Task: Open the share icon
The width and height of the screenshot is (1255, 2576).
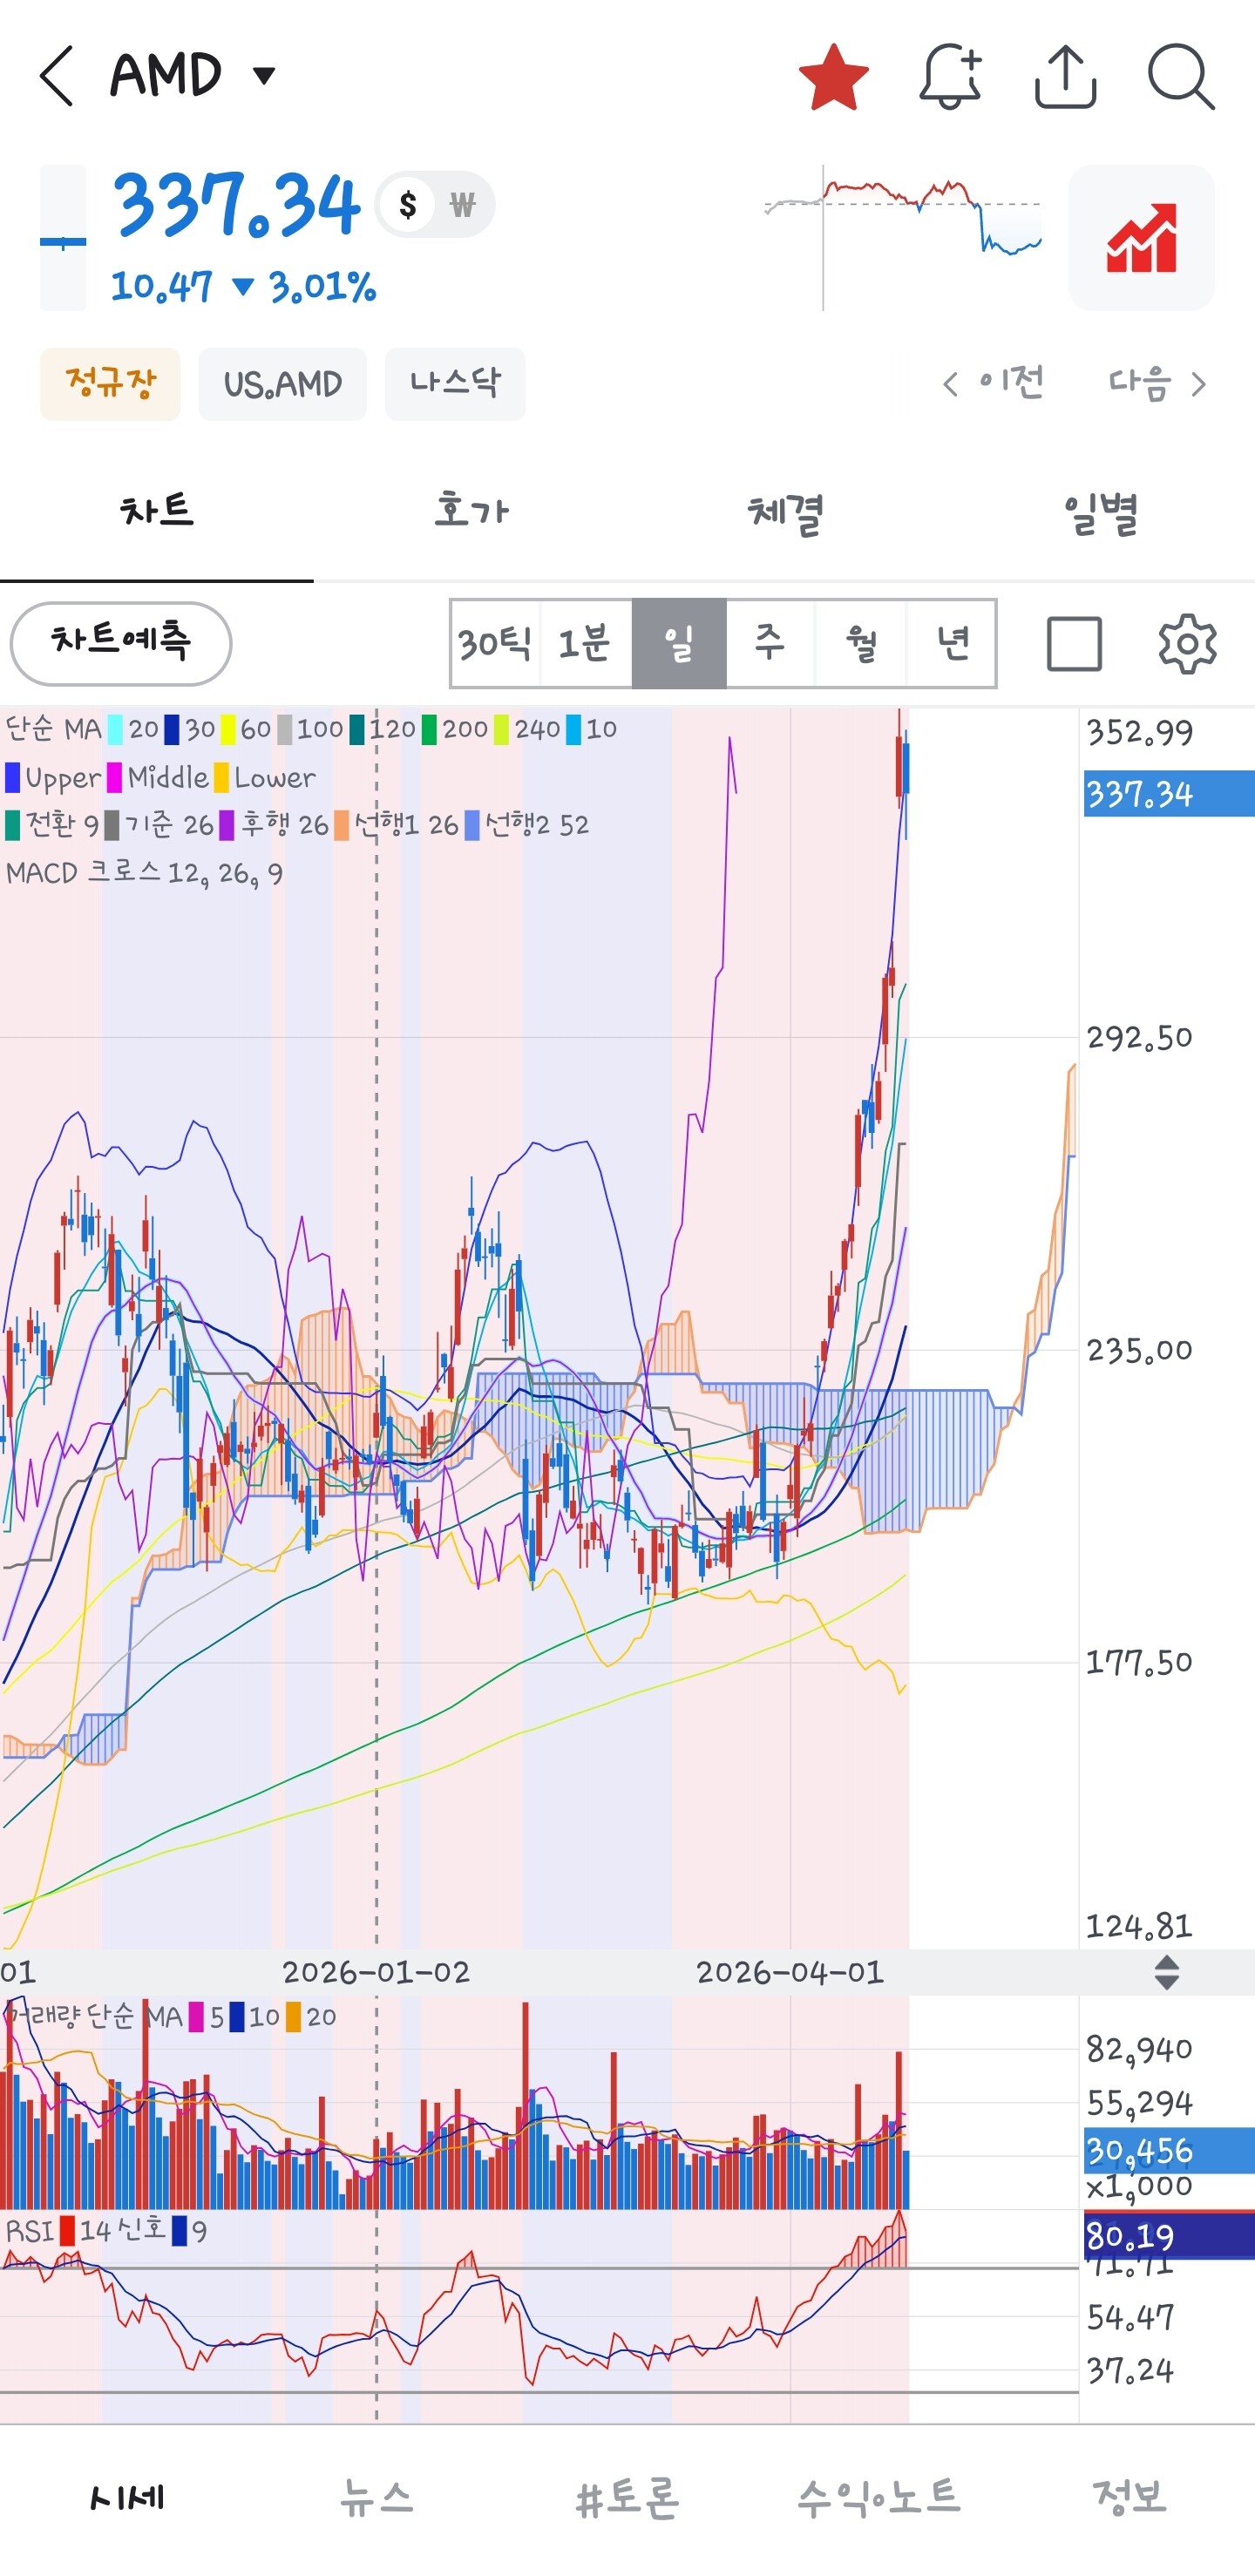Action: (1065, 76)
